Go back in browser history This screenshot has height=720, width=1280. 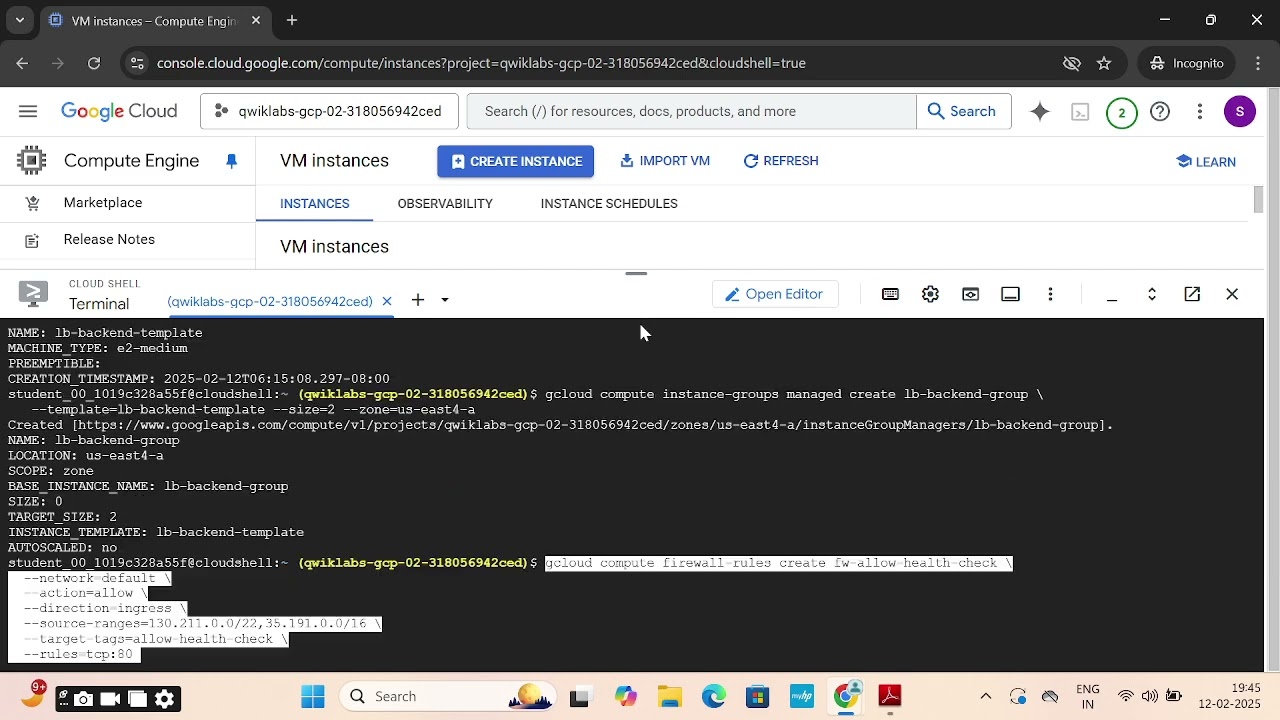[x=22, y=63]
